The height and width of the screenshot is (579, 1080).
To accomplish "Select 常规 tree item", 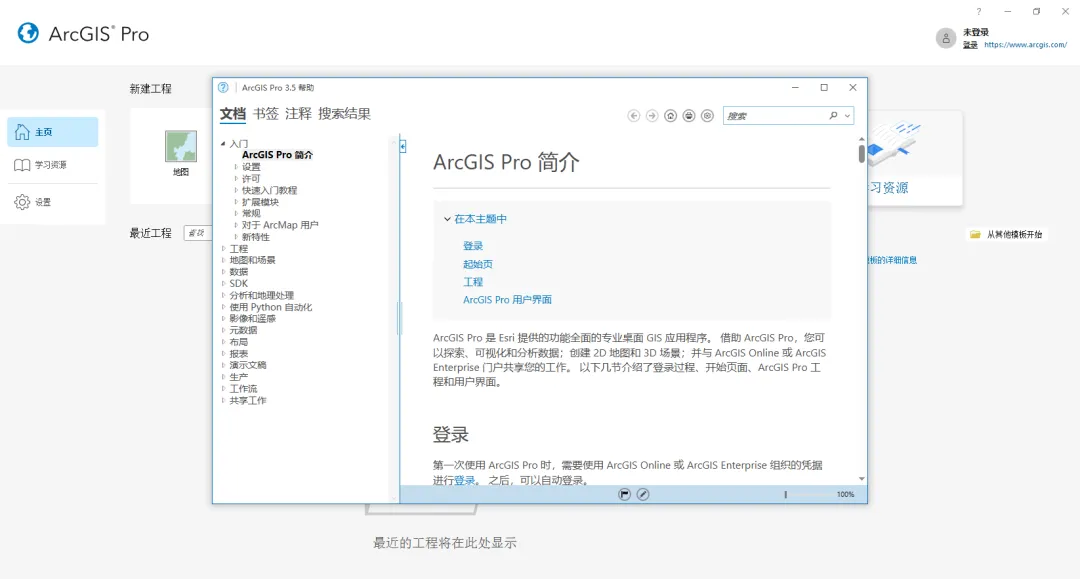I will tap(251, 213).
